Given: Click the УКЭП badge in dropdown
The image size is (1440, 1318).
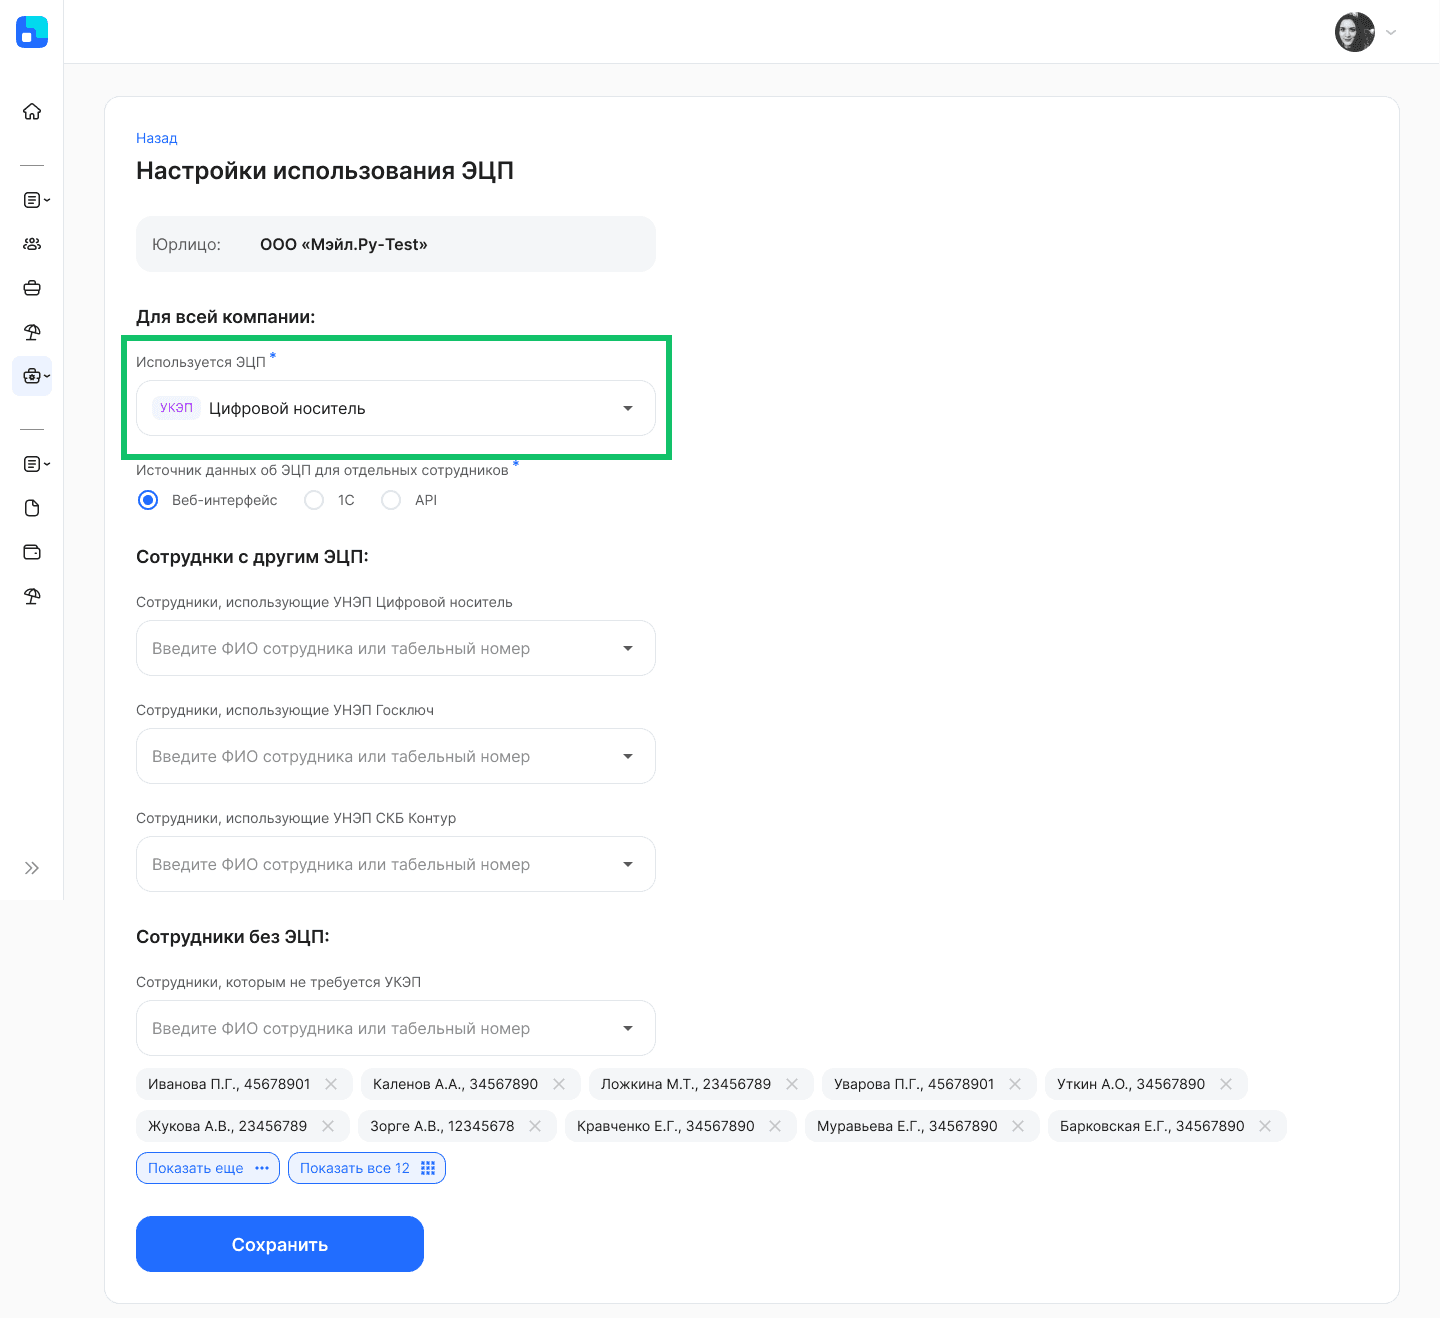Looking at the screenshot, I should point(176,408).
